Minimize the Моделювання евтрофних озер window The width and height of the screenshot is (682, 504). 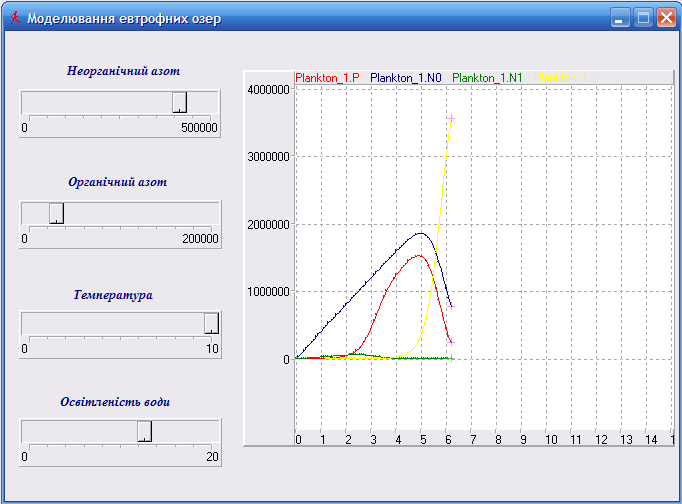coord(620,18)
